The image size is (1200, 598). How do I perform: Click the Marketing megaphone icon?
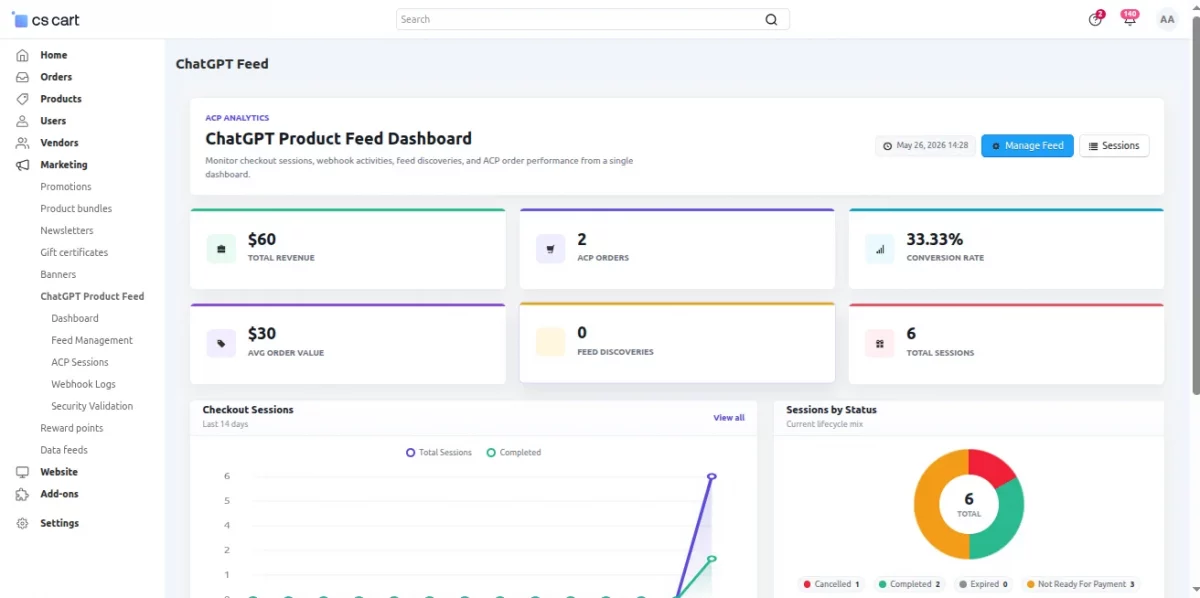(x=22, y=165)
